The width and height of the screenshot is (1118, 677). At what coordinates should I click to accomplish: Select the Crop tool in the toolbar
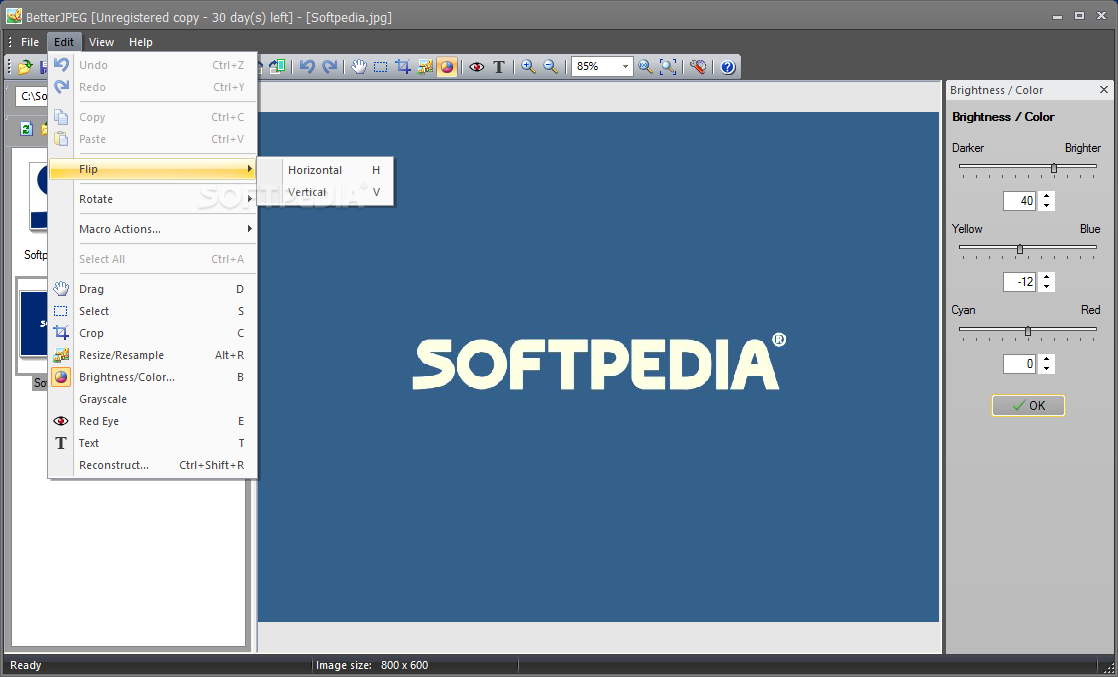pyautogui.click(x=403, y=67)
